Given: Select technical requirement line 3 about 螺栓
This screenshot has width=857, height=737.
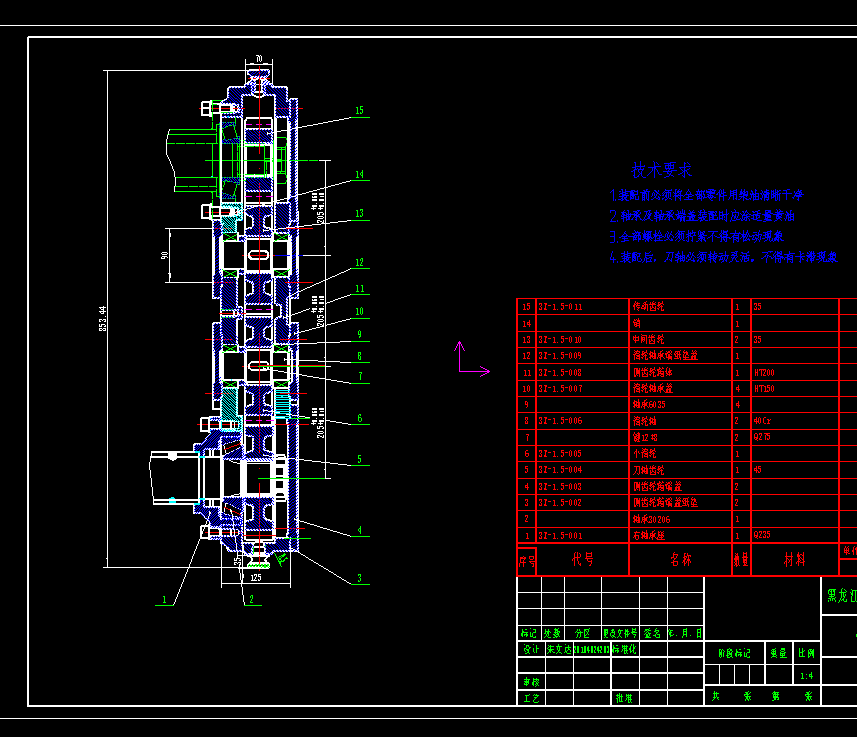Looking at the screenshot, I should 696,237.
